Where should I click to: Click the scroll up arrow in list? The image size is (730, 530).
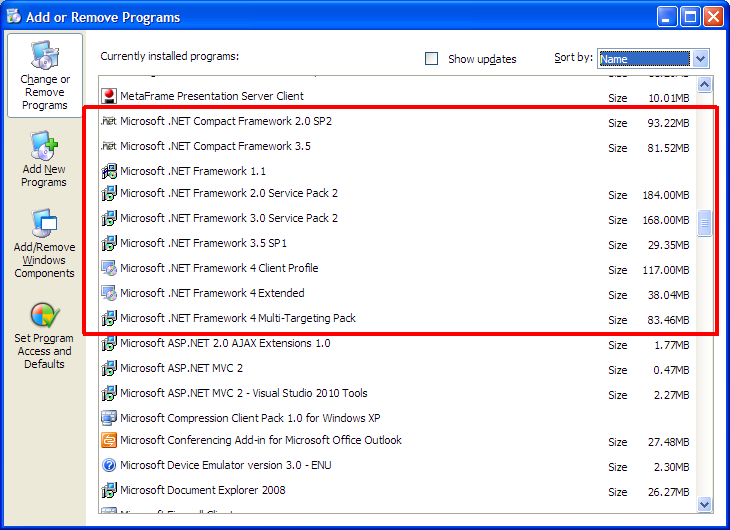point(704,84)
